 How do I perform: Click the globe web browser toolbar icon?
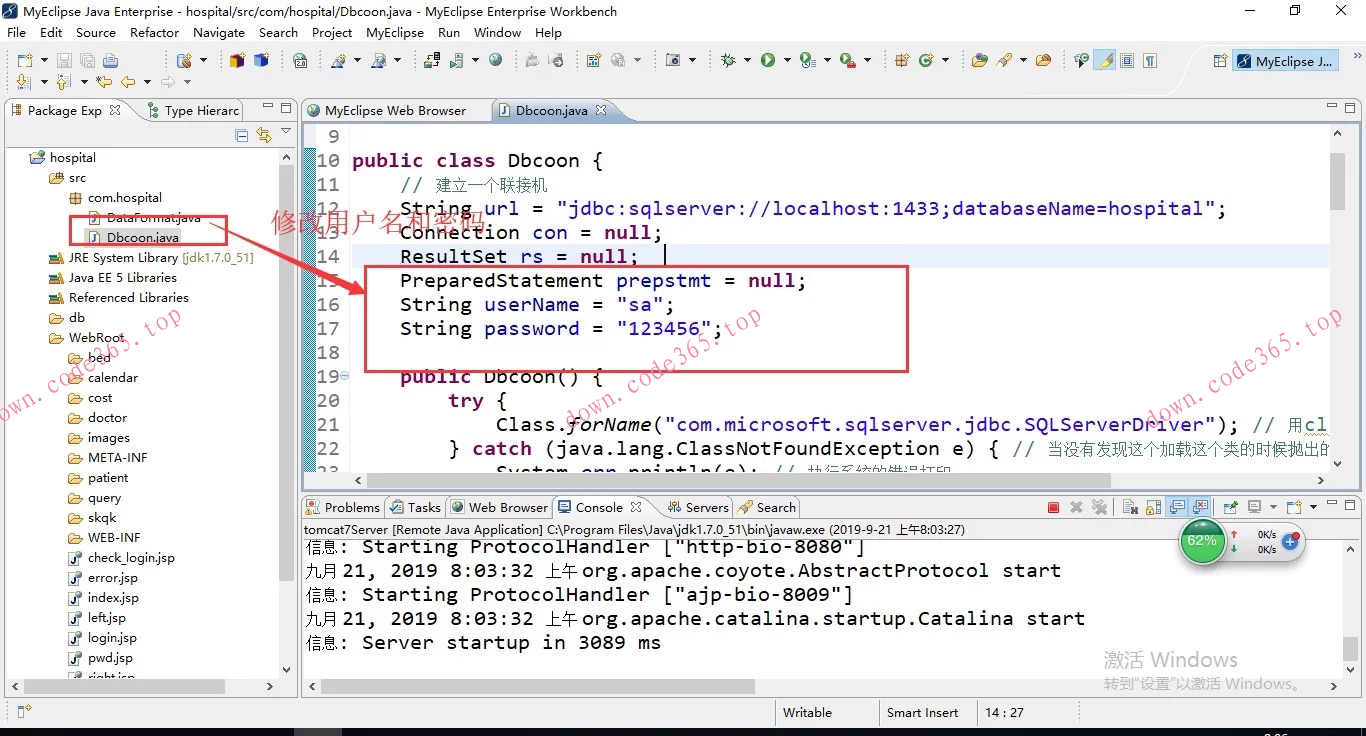495,61
